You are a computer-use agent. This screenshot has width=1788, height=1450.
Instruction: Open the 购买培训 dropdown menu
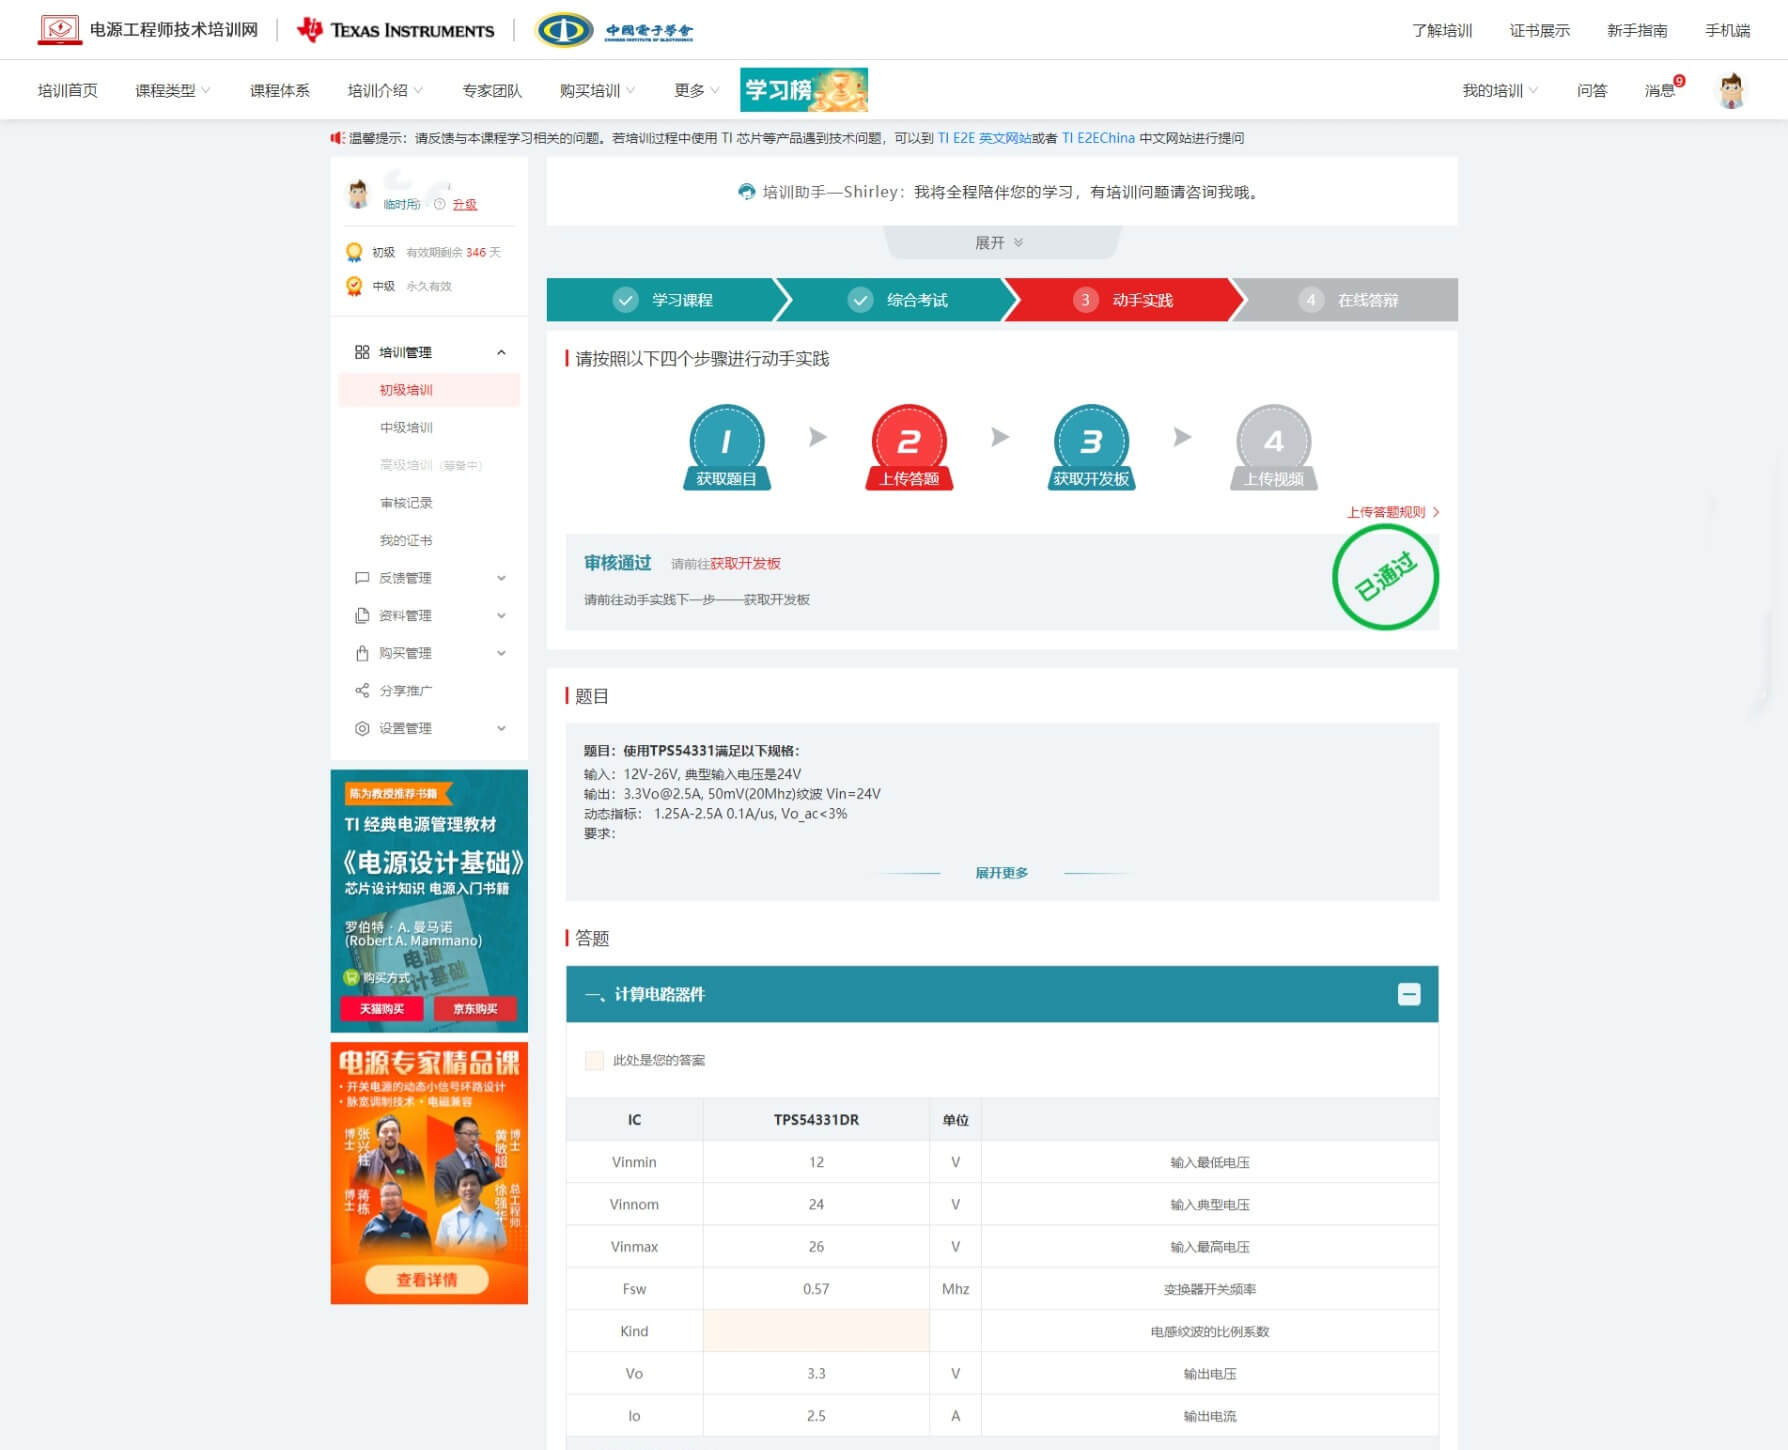pyautogui.click(x=597, y=90)
